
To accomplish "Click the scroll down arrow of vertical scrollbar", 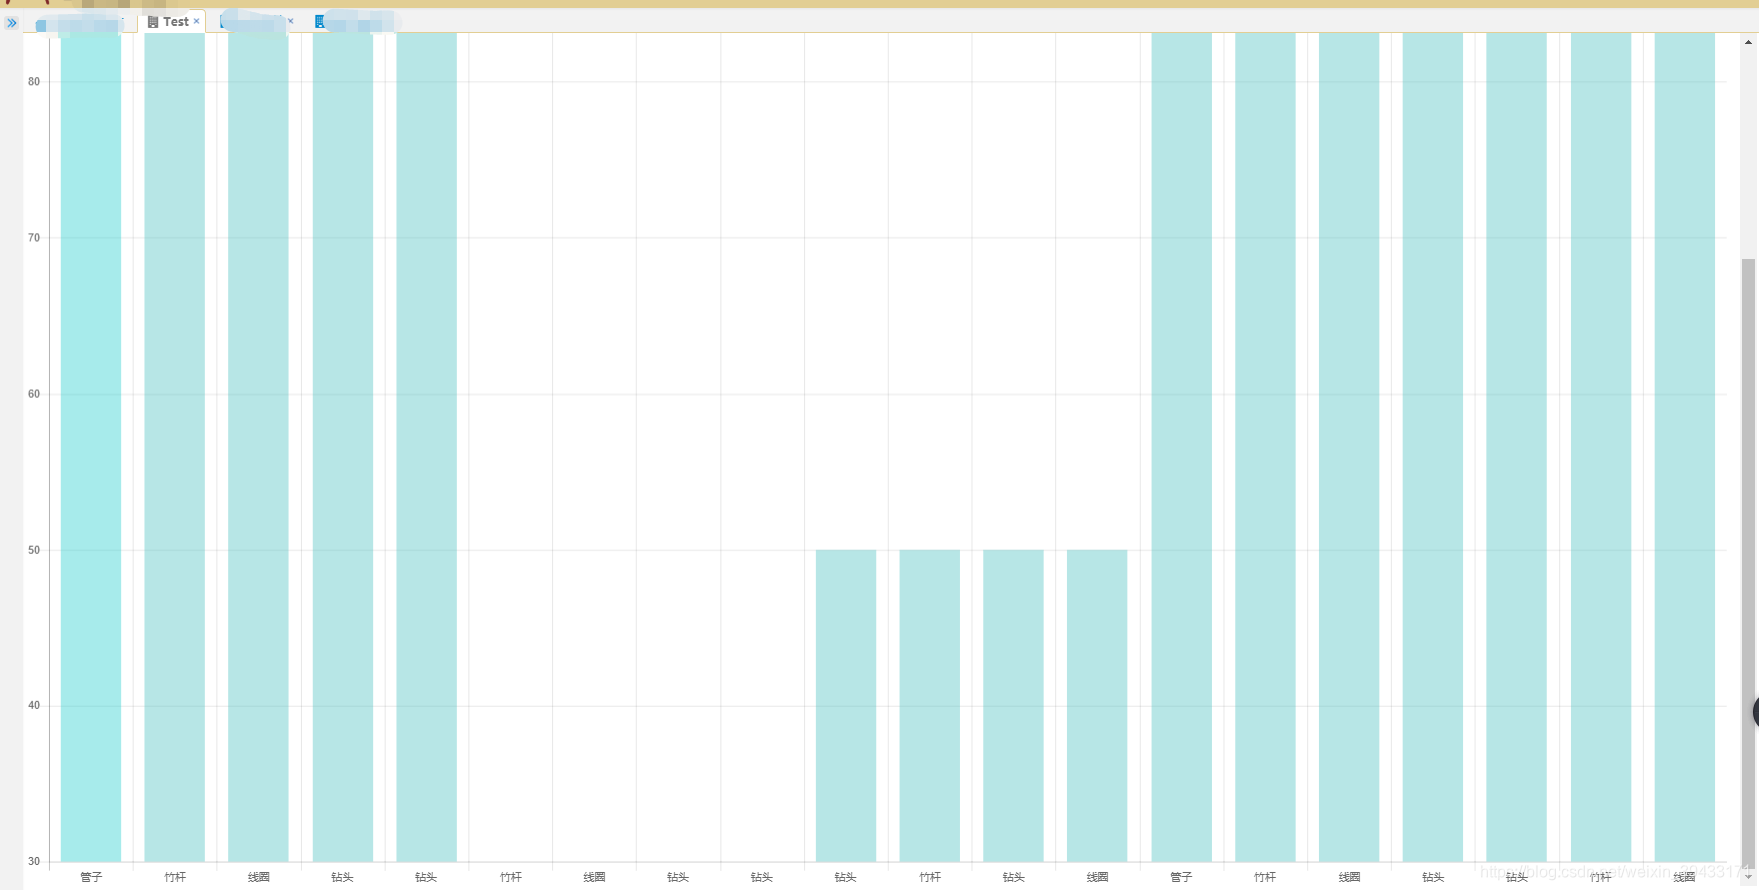I will pos(1748,878).
